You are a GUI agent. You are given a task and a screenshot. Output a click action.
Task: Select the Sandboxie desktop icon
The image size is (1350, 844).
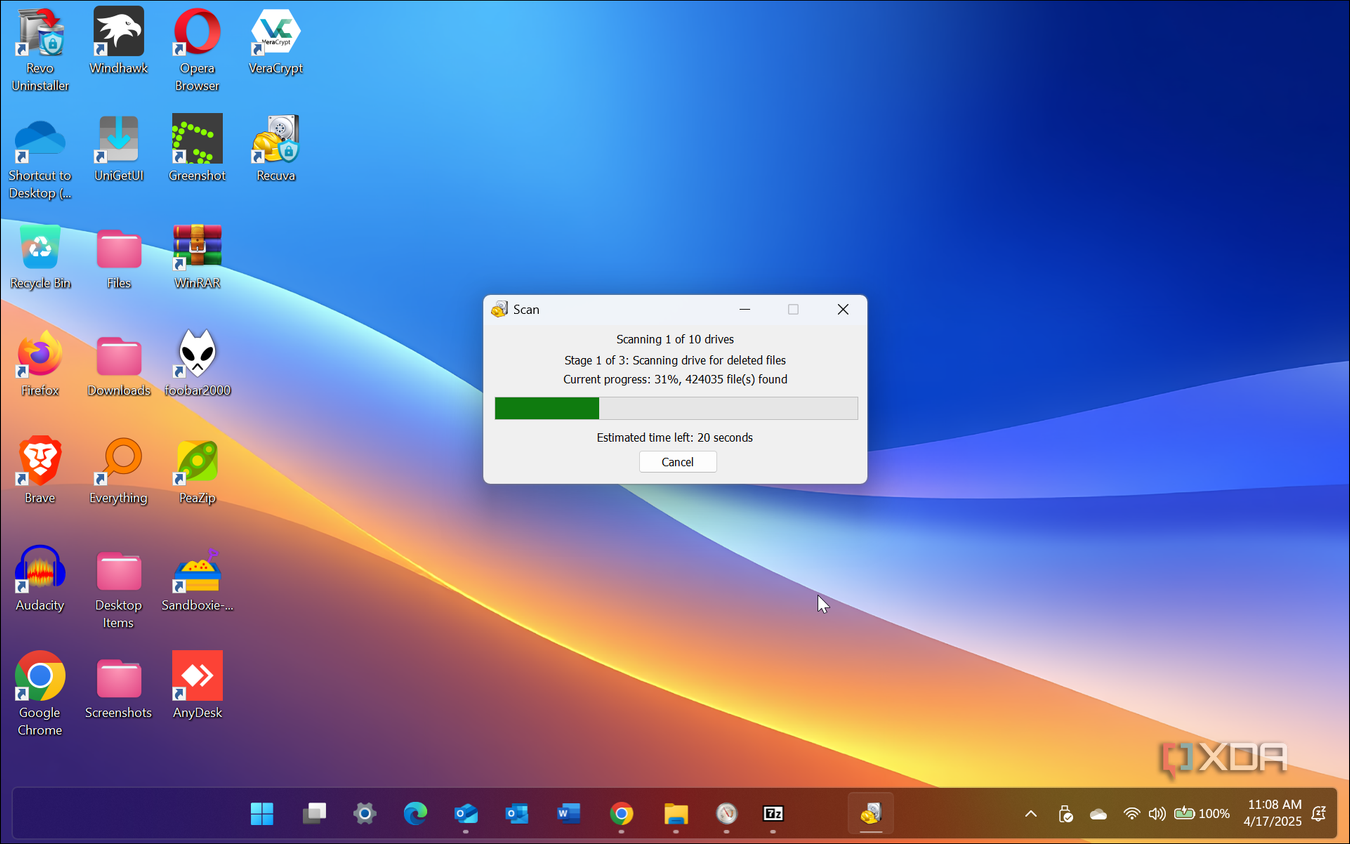[197, 579]
